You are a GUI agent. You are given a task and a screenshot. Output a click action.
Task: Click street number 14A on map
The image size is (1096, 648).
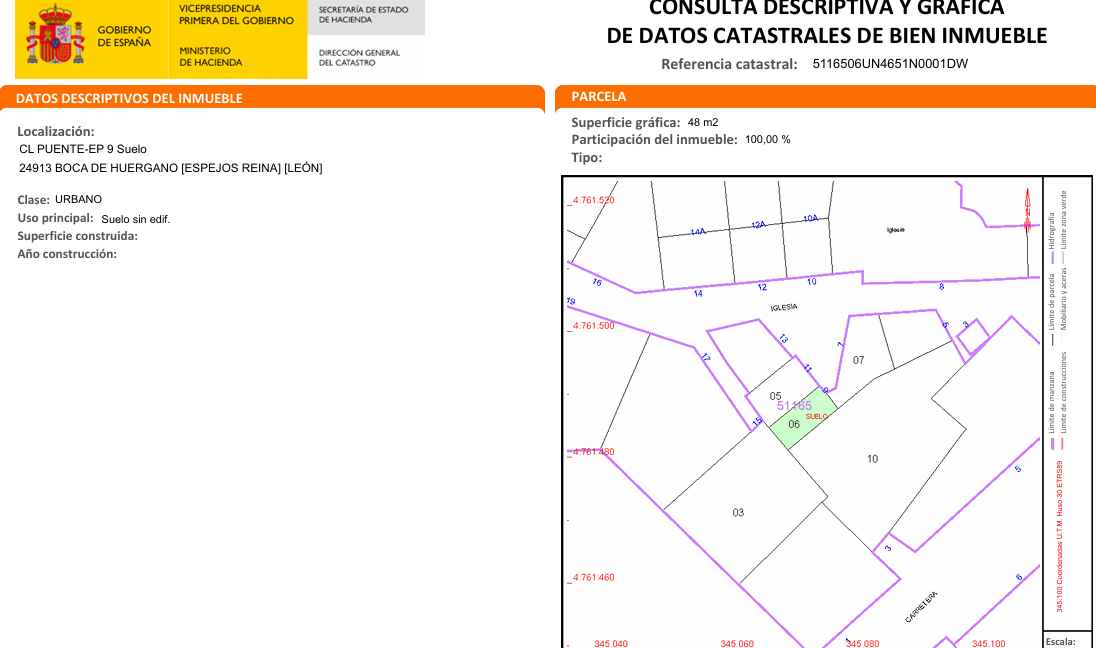tap(698, 231)
